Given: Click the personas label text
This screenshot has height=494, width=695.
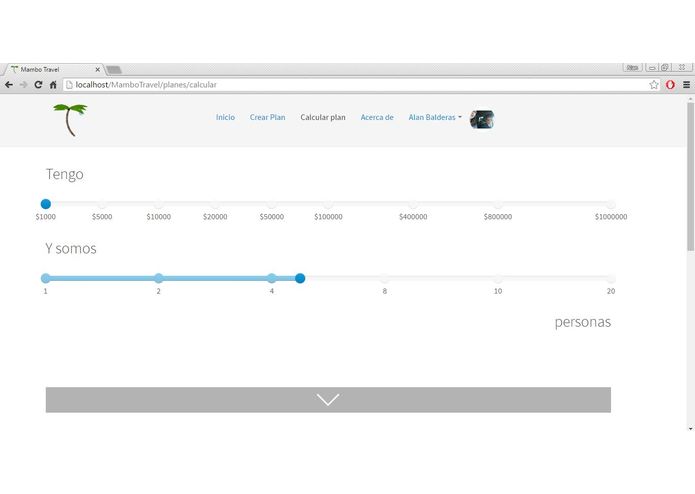Looking at the screenshot, I should (582, 322).
